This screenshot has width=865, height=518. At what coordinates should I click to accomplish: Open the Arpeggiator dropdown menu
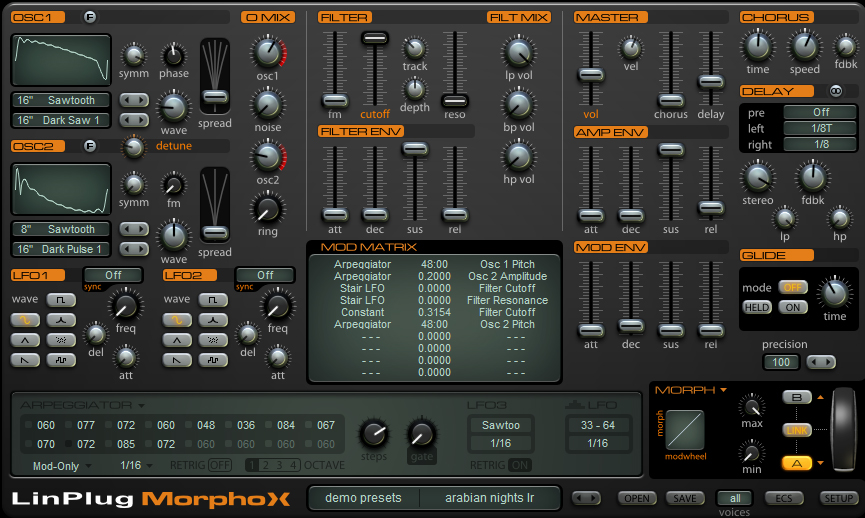pos(140,405)
